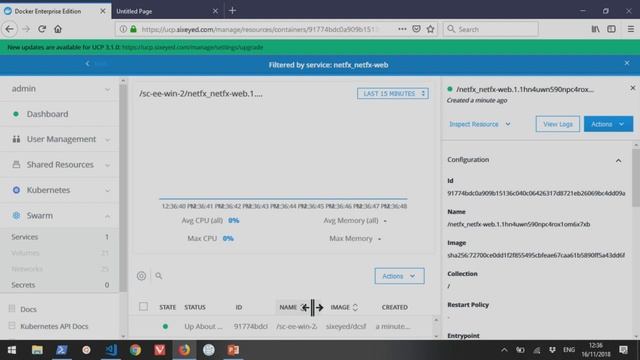Save page to Pocket icon
This screenshot has height=360, width=640.
(416, 29)
